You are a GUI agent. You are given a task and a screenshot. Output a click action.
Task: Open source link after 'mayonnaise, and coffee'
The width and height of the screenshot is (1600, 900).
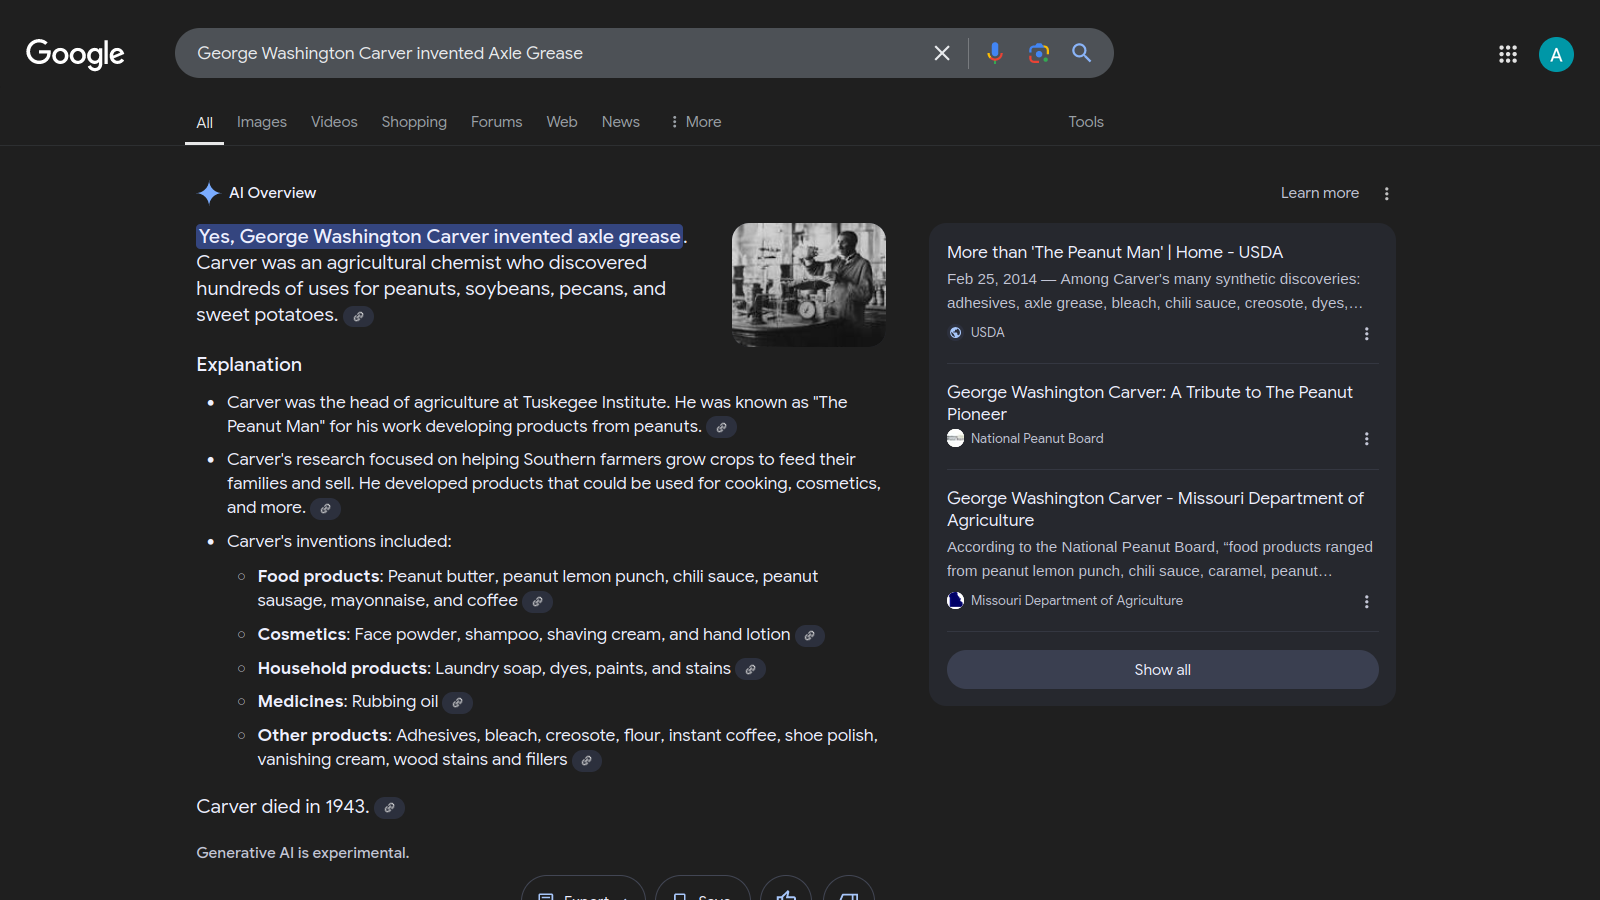click(x=537, y=601)
